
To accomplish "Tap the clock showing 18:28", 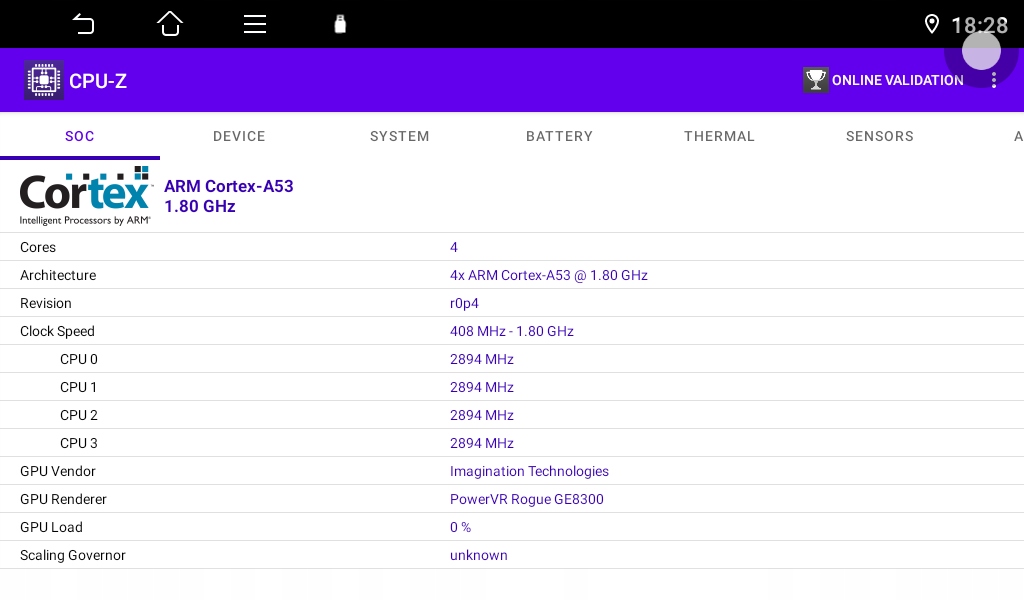I will (x=979, y=25).
